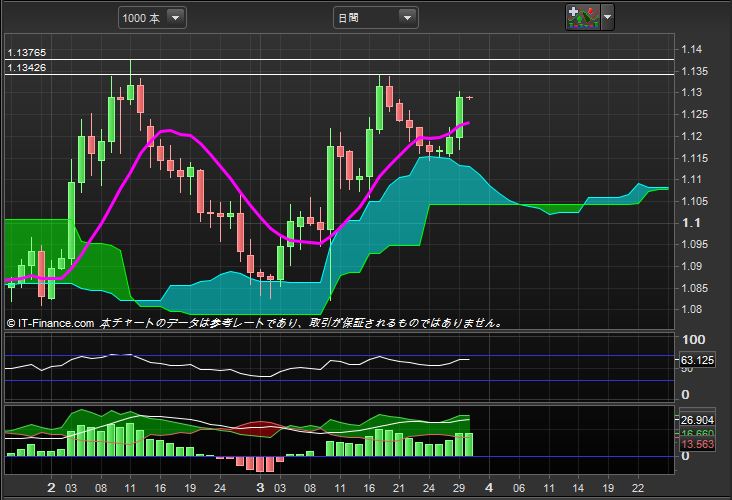Viewport: 732px width, 500px height.
Task: Open the 日間 timeframe dropdown
Action: point(375,18)
